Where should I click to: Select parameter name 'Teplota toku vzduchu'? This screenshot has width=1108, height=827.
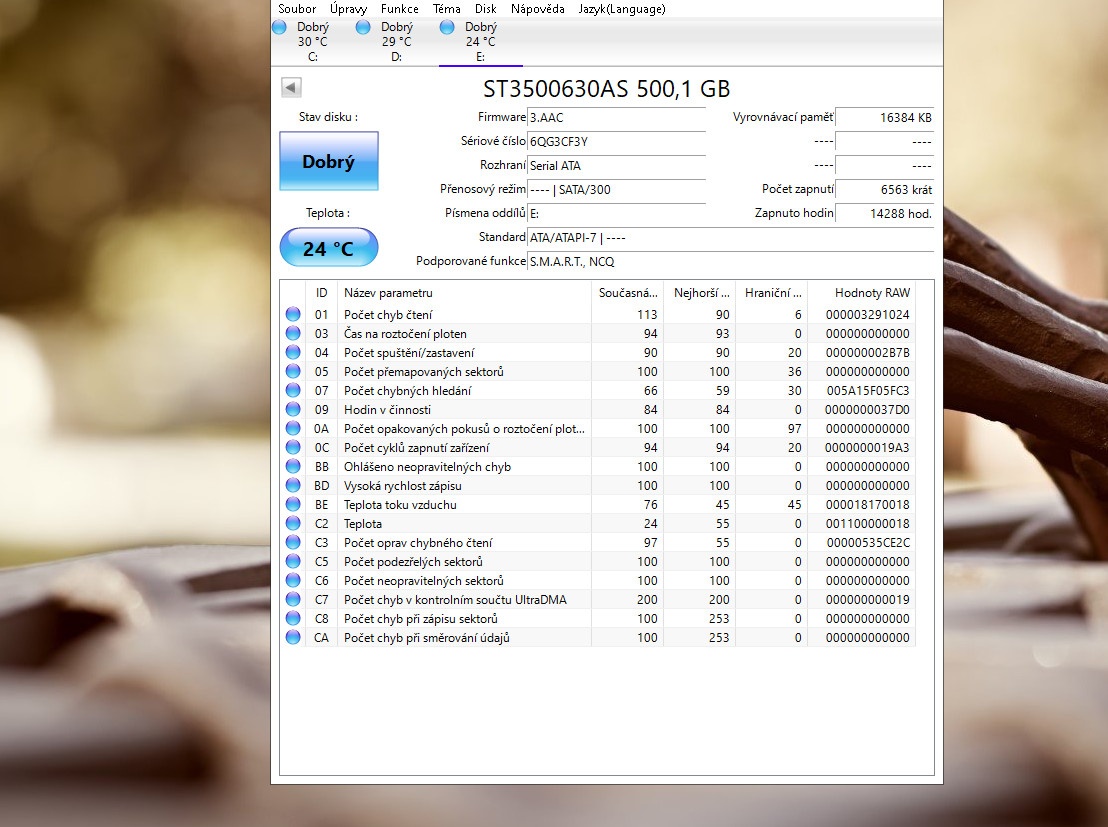click(x=400, y=505)
